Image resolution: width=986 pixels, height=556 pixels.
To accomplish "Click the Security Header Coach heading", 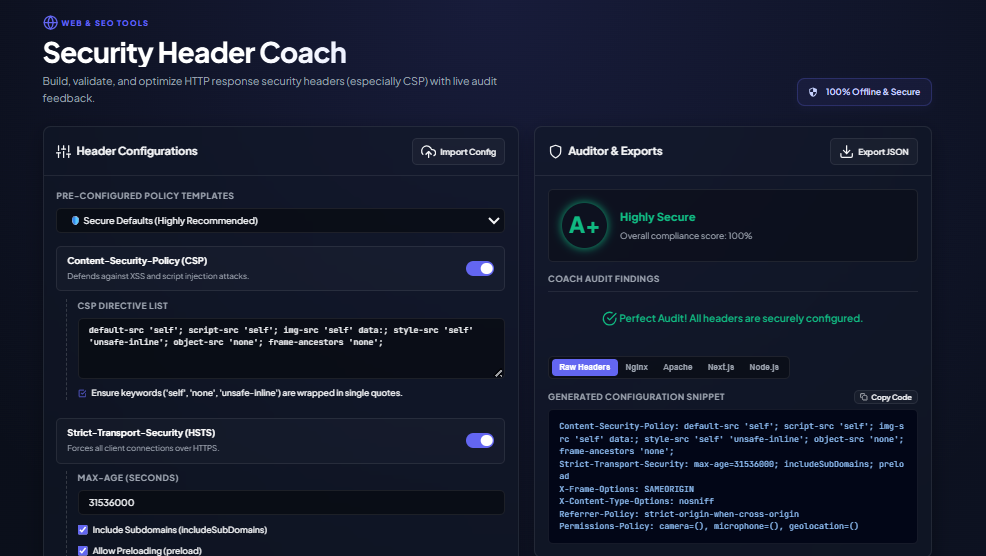I will [x=194, y=52].
